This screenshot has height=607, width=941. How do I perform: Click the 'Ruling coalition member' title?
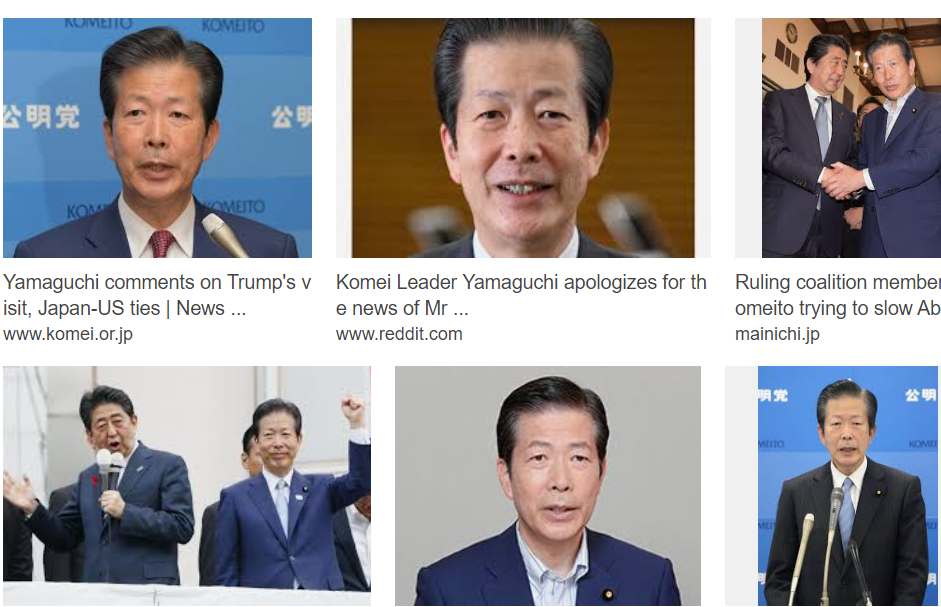[838, 282]
